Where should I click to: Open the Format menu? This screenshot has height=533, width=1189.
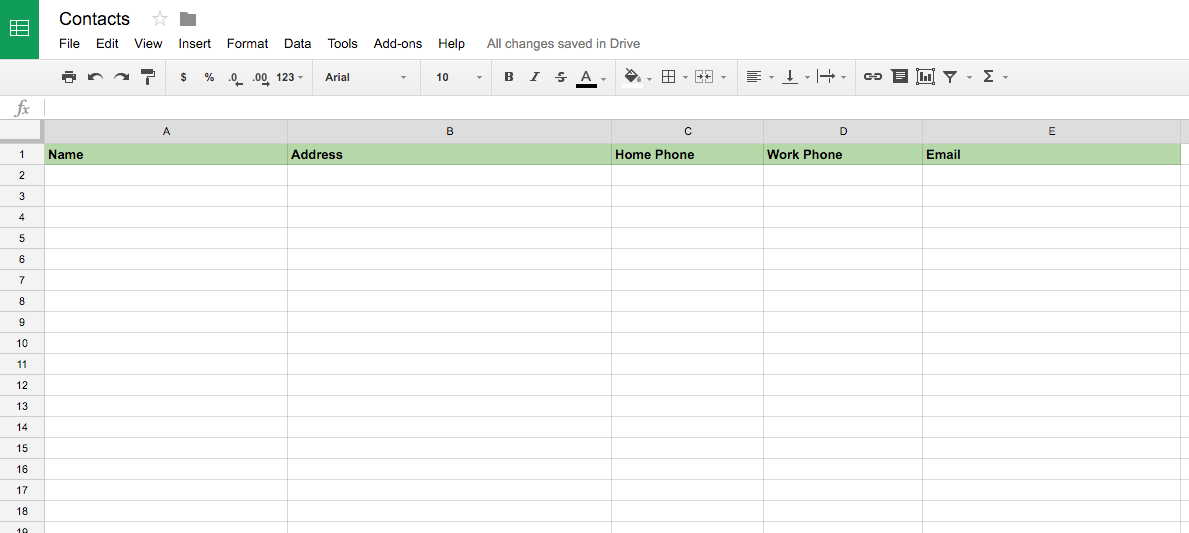tap(247, 44)
